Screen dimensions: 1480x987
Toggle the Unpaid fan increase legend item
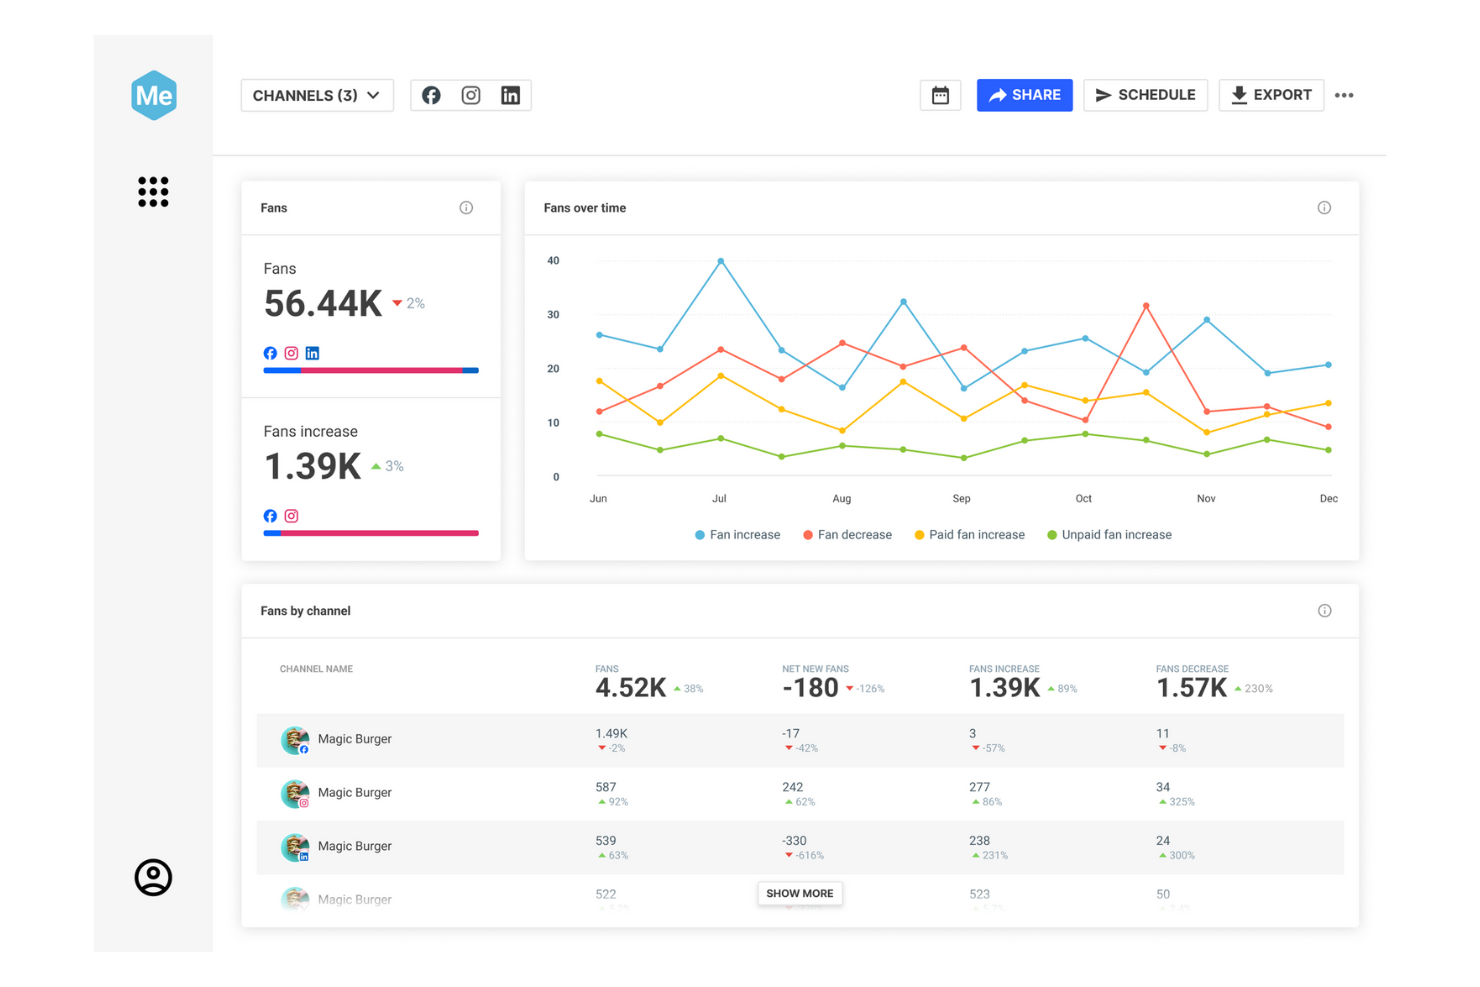tap(1108, 534)
